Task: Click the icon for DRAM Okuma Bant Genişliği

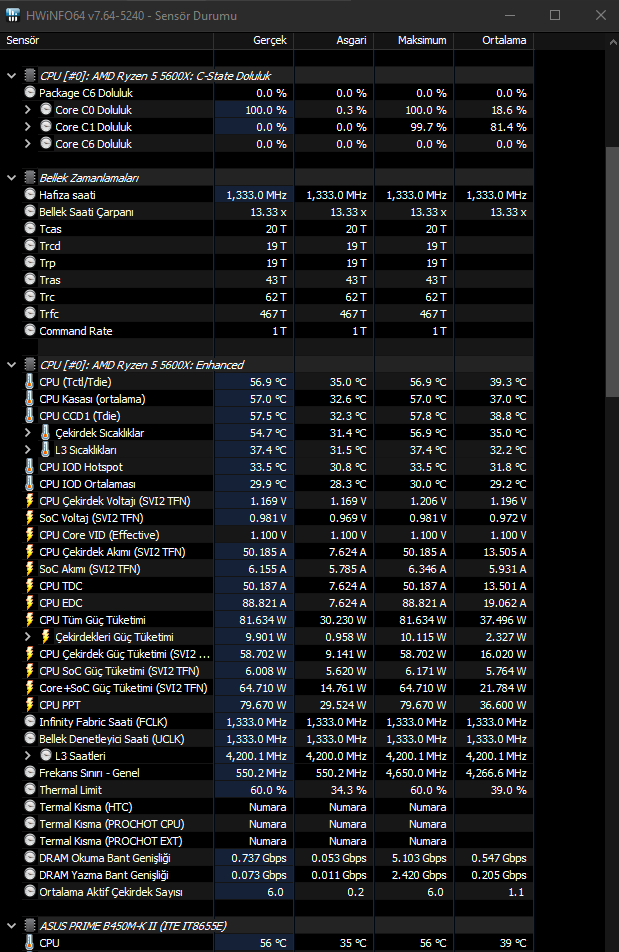Action: 30,857
